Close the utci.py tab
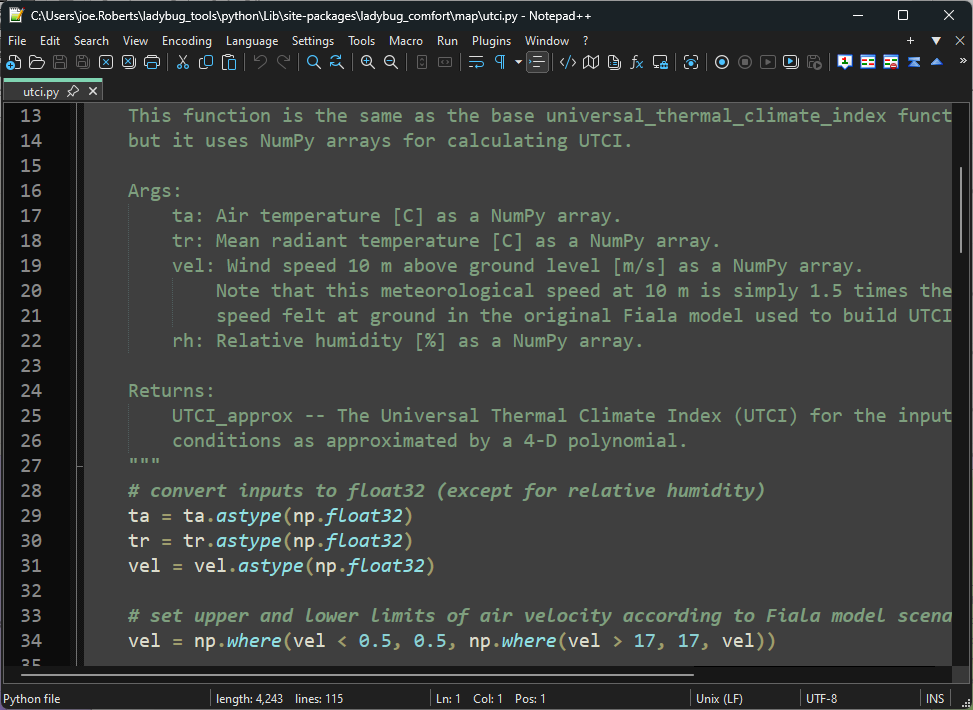 [93, 91]
